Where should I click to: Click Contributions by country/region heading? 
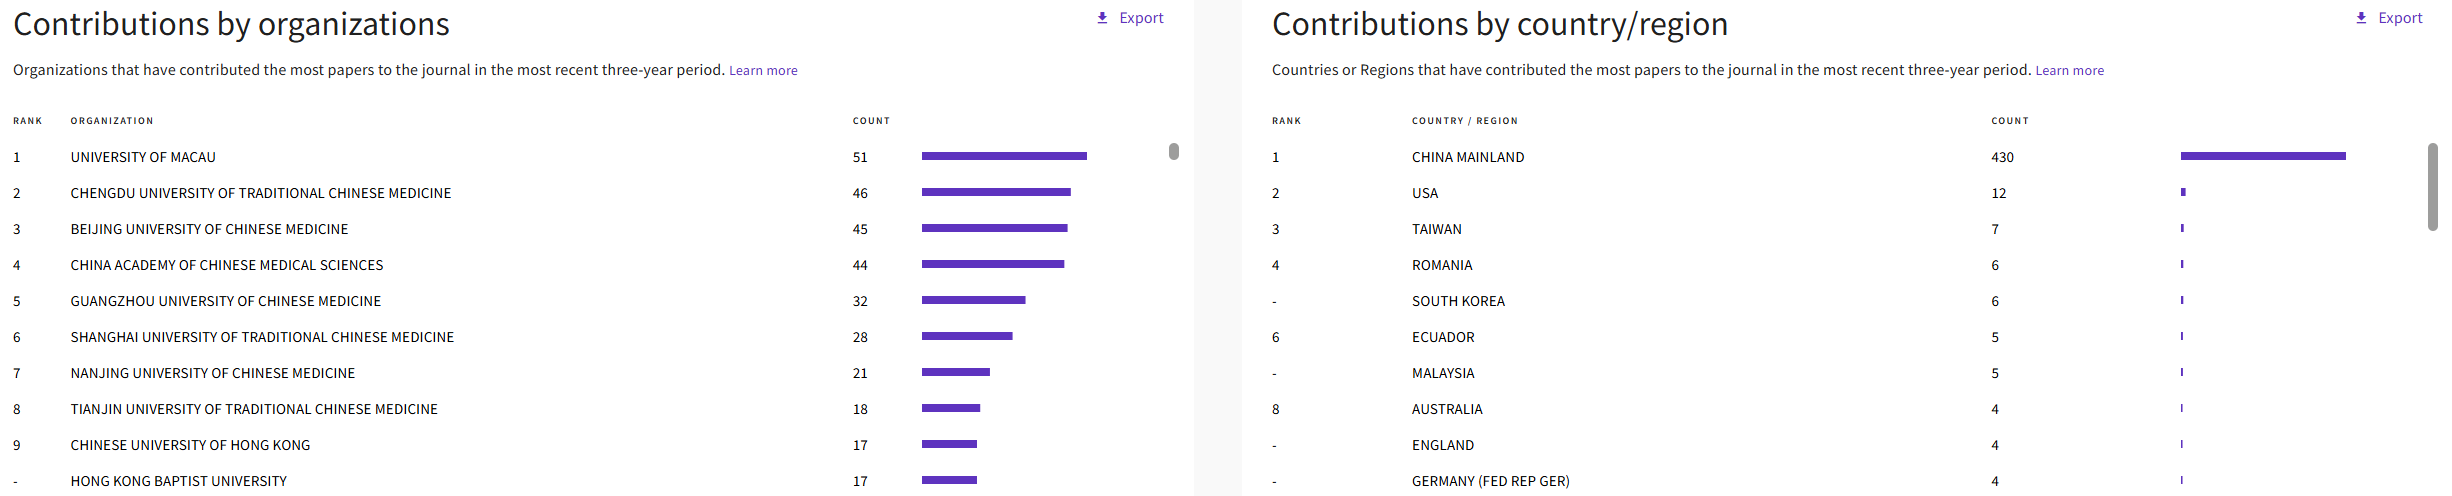[1500, 24]
